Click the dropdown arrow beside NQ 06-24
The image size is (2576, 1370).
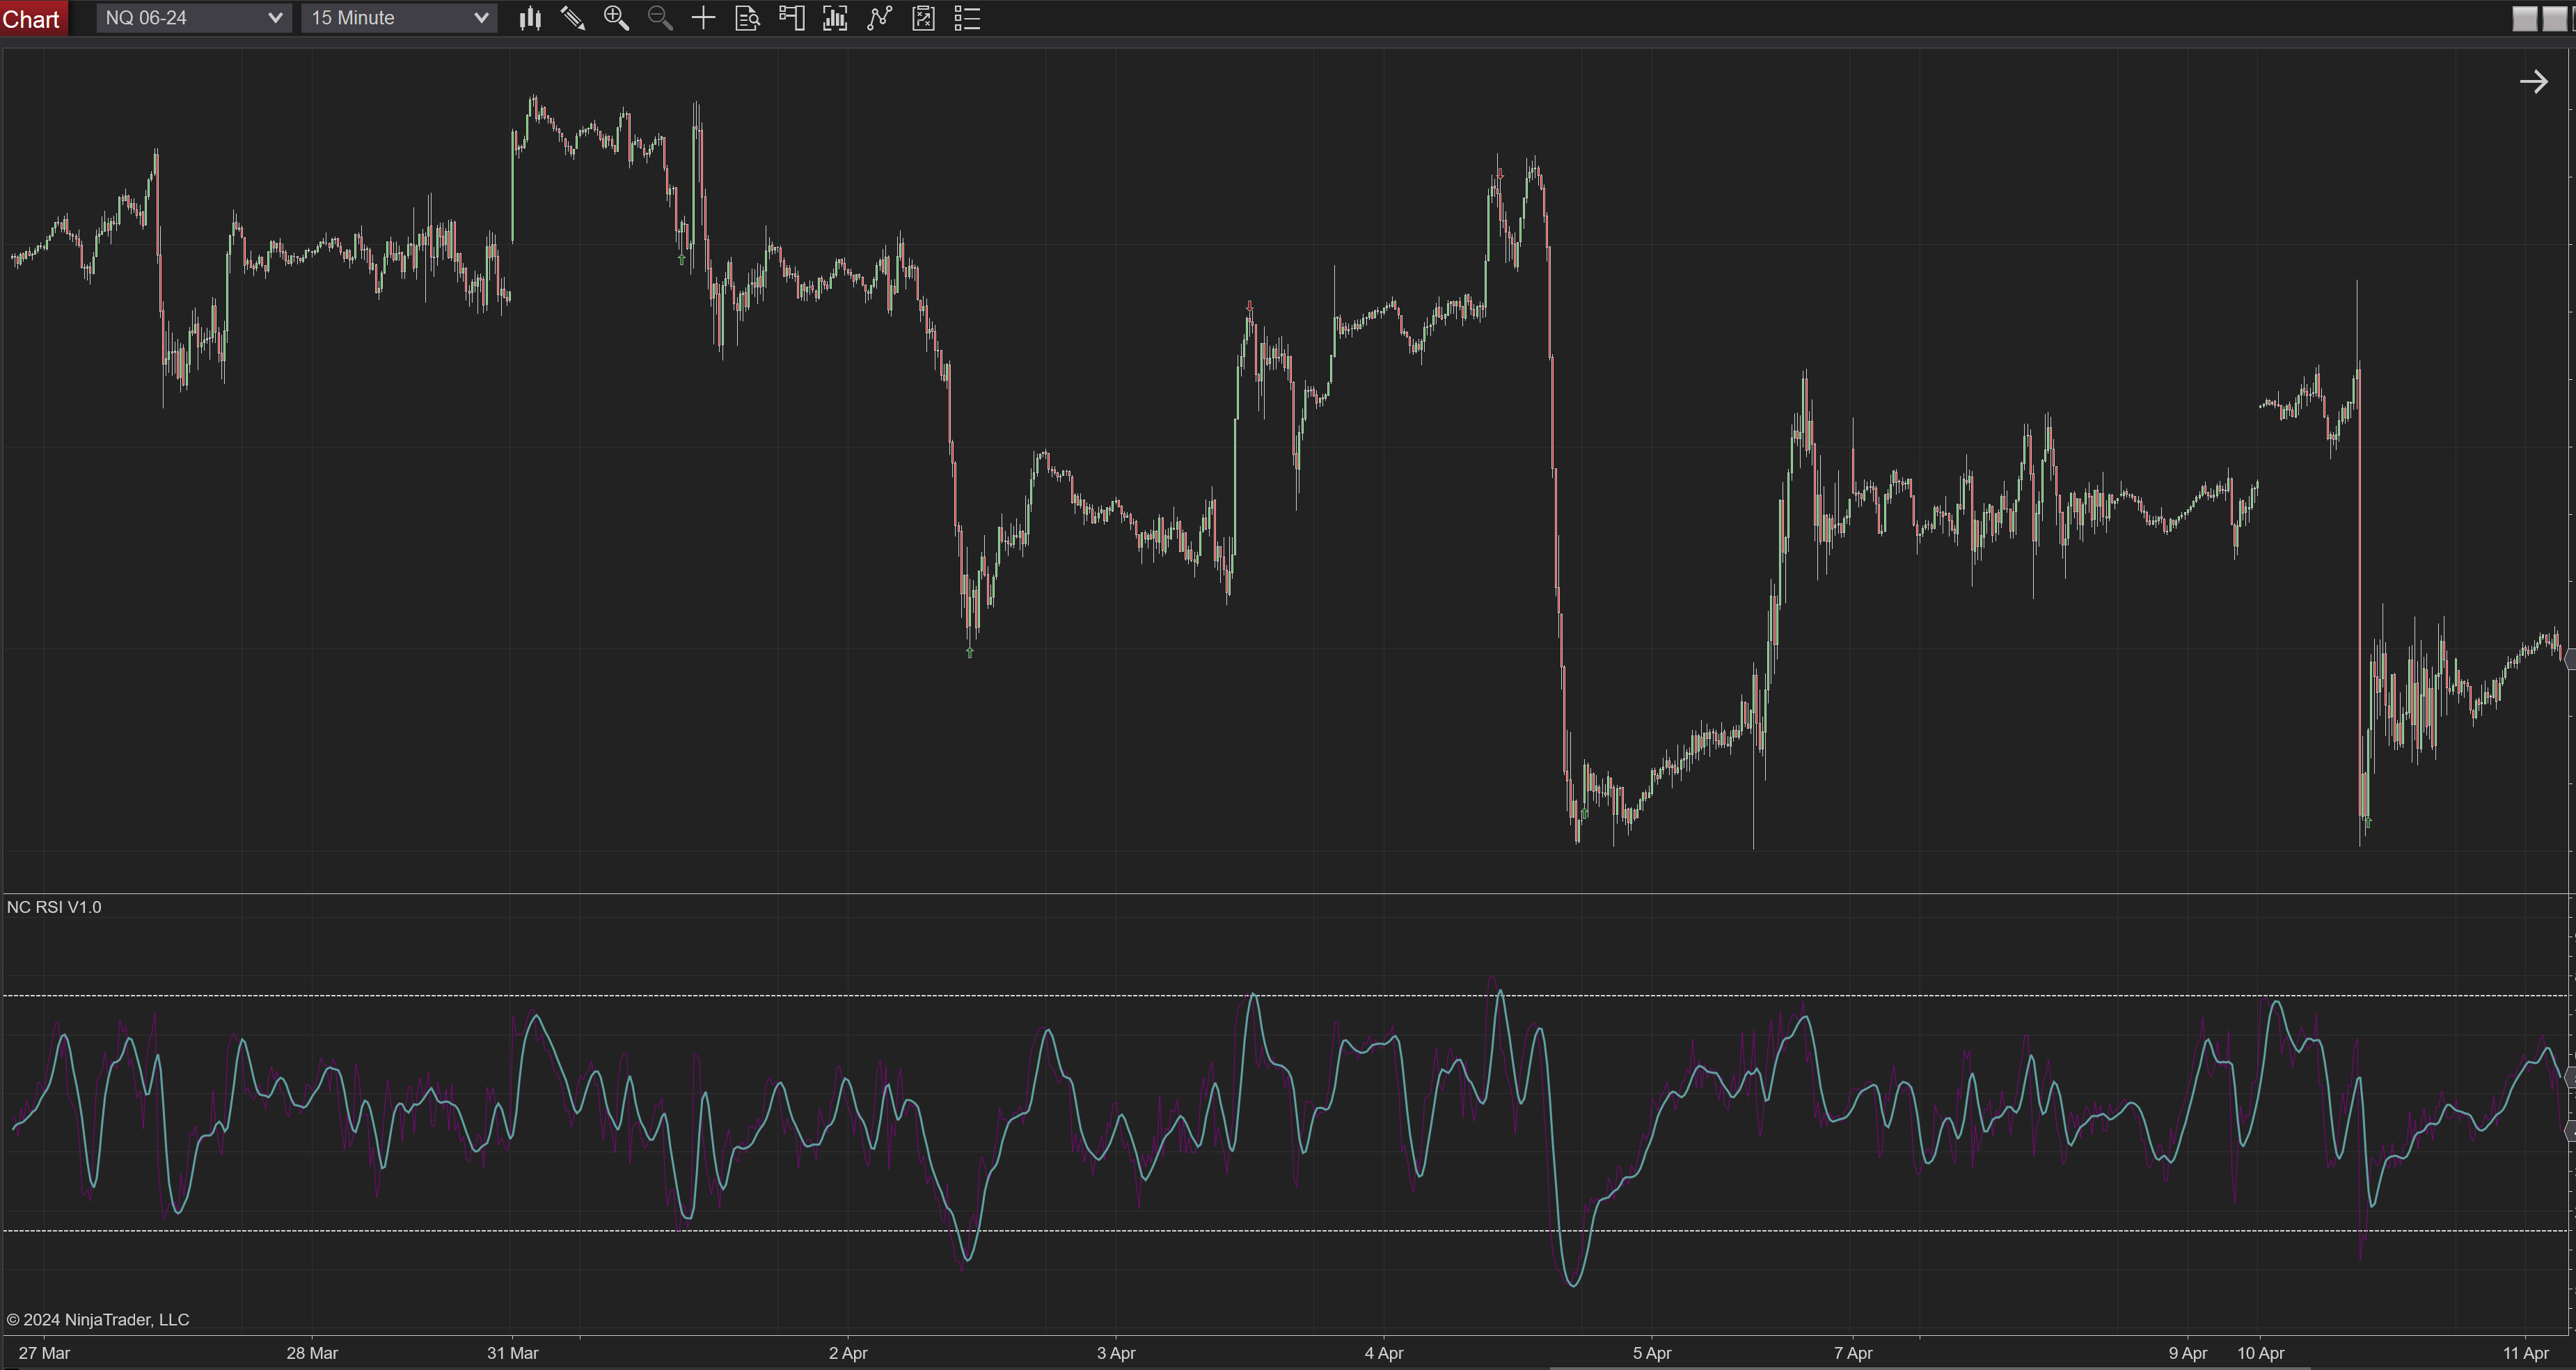tap(275, 18)
